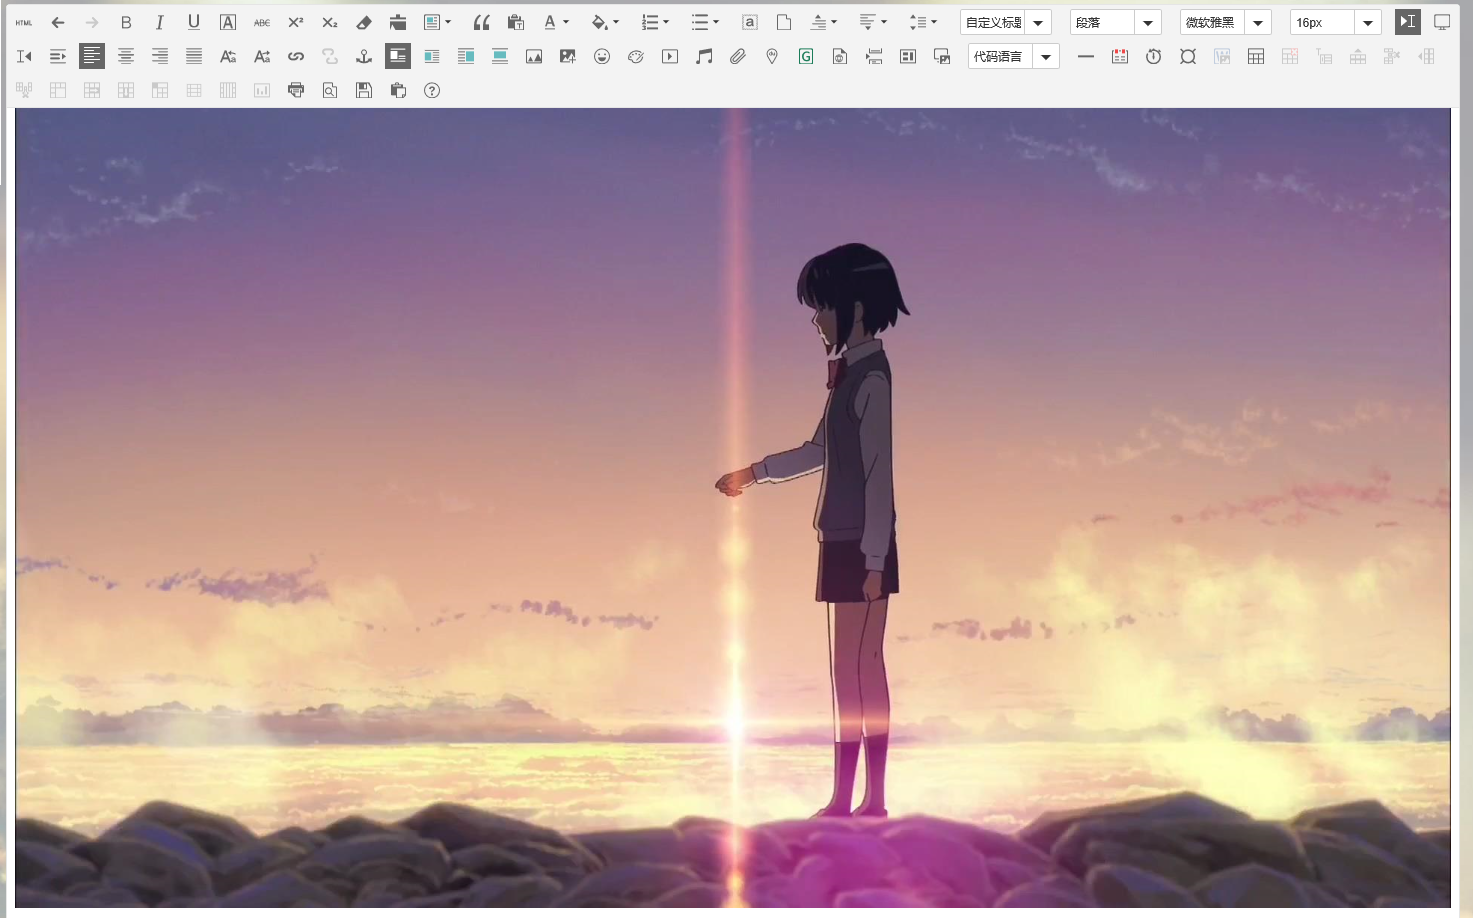
Task: Clear formatting with the eraser icon
Action: tap(364, 22)
